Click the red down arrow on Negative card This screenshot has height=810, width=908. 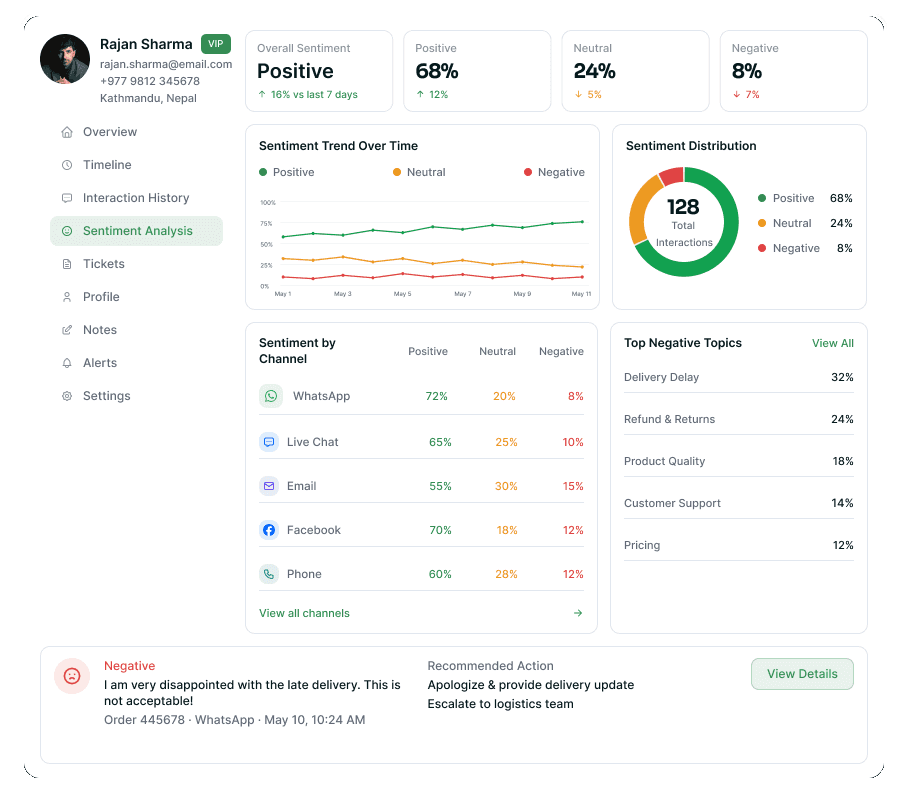click(x=737, y=94)
